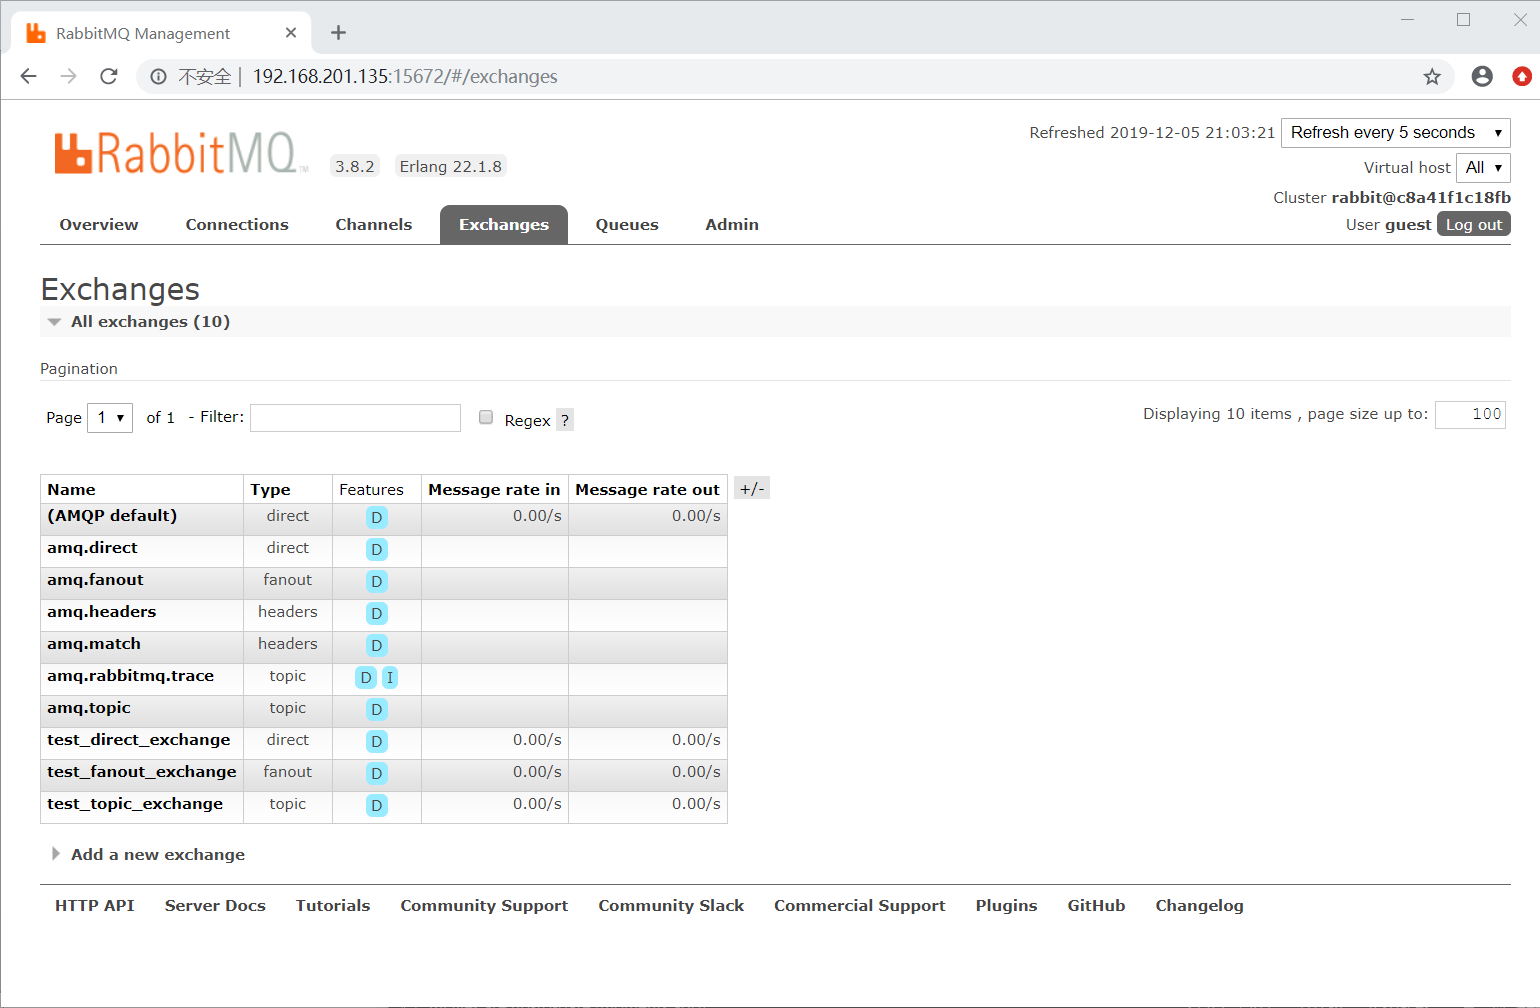Open the amq.direct exchange

coord(92,548)
